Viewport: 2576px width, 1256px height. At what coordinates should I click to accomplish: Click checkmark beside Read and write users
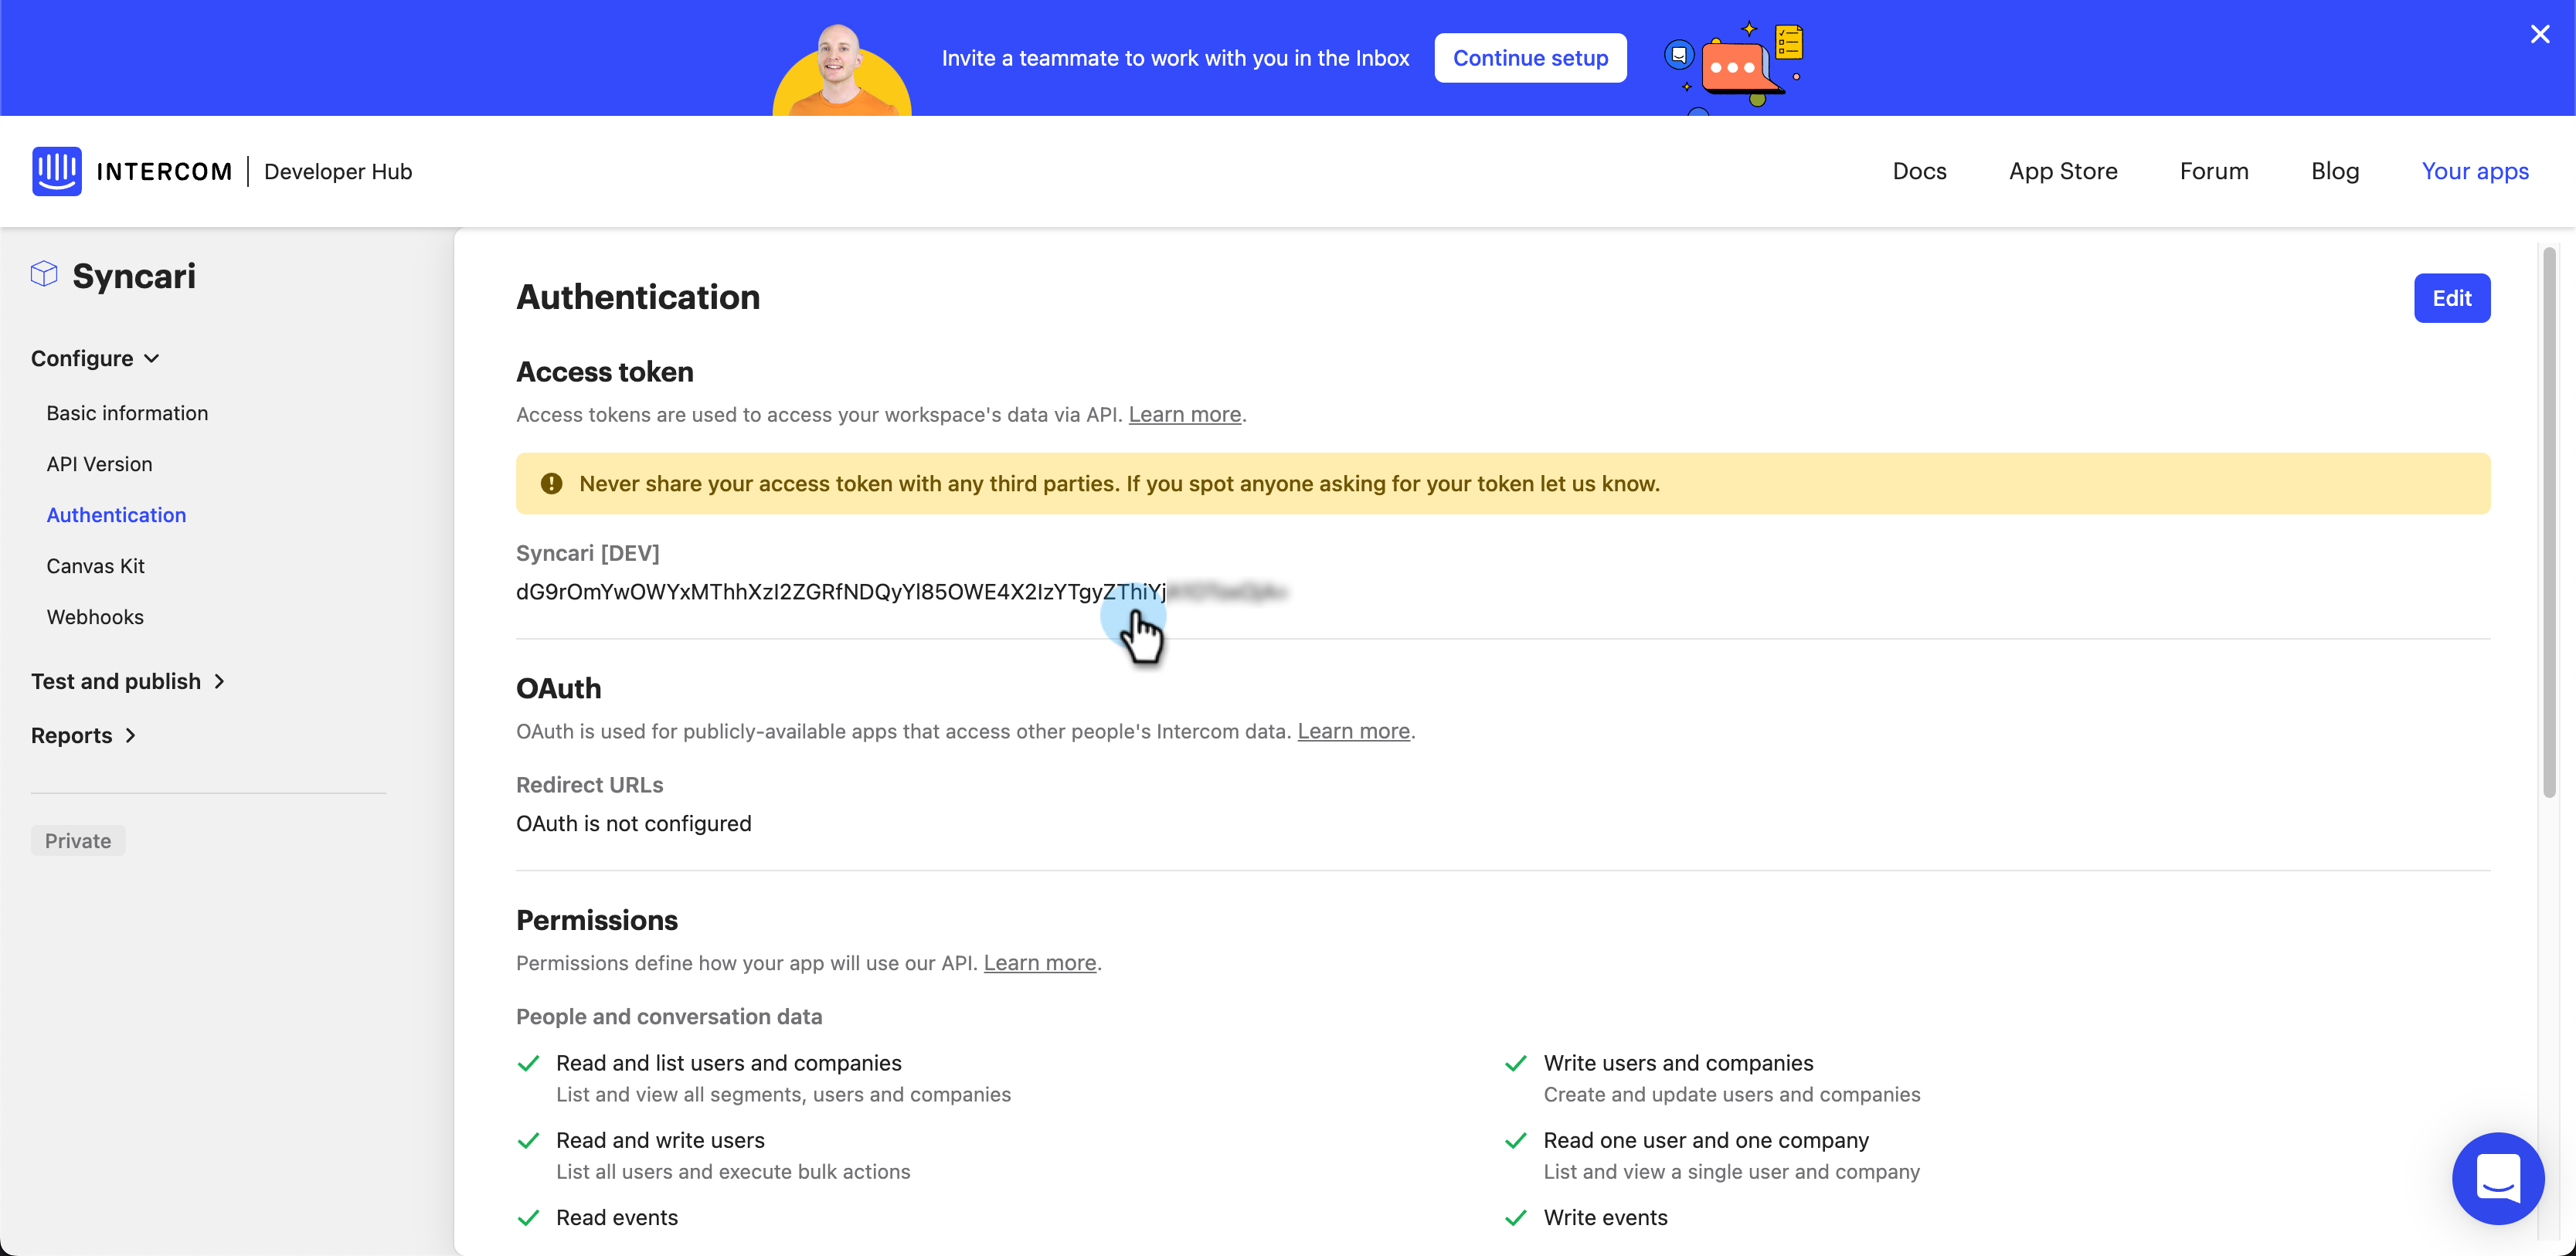(529, 1140)
